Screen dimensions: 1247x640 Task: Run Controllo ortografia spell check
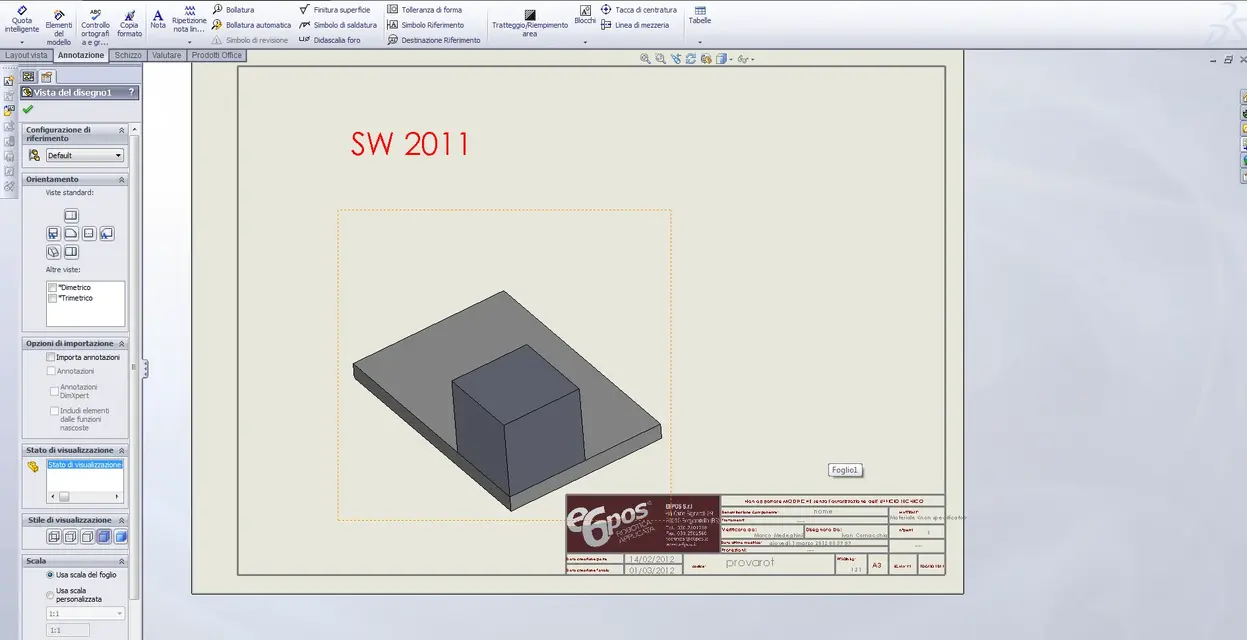click(95, 26)
